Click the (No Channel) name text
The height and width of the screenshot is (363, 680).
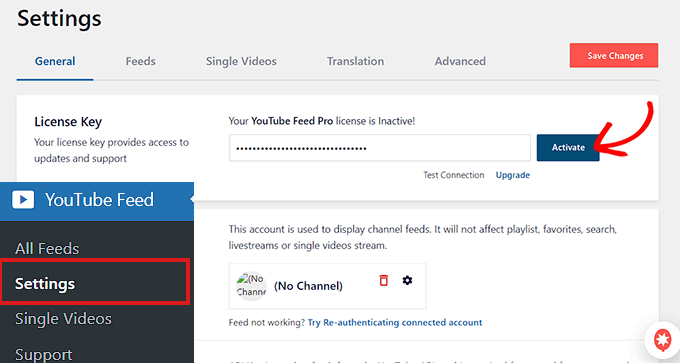pos(308,286)
